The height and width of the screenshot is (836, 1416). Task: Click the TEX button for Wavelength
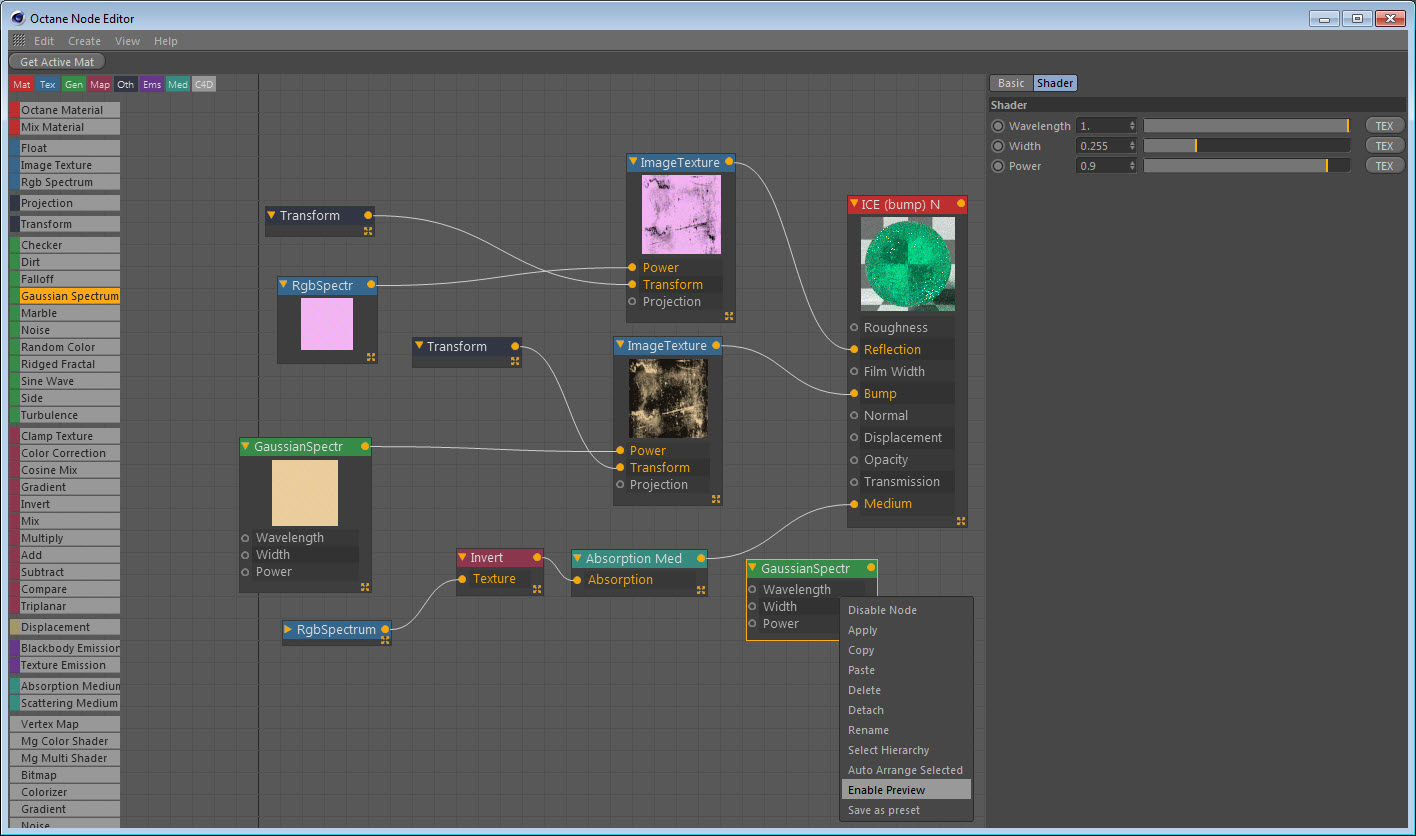(1385, 126)
